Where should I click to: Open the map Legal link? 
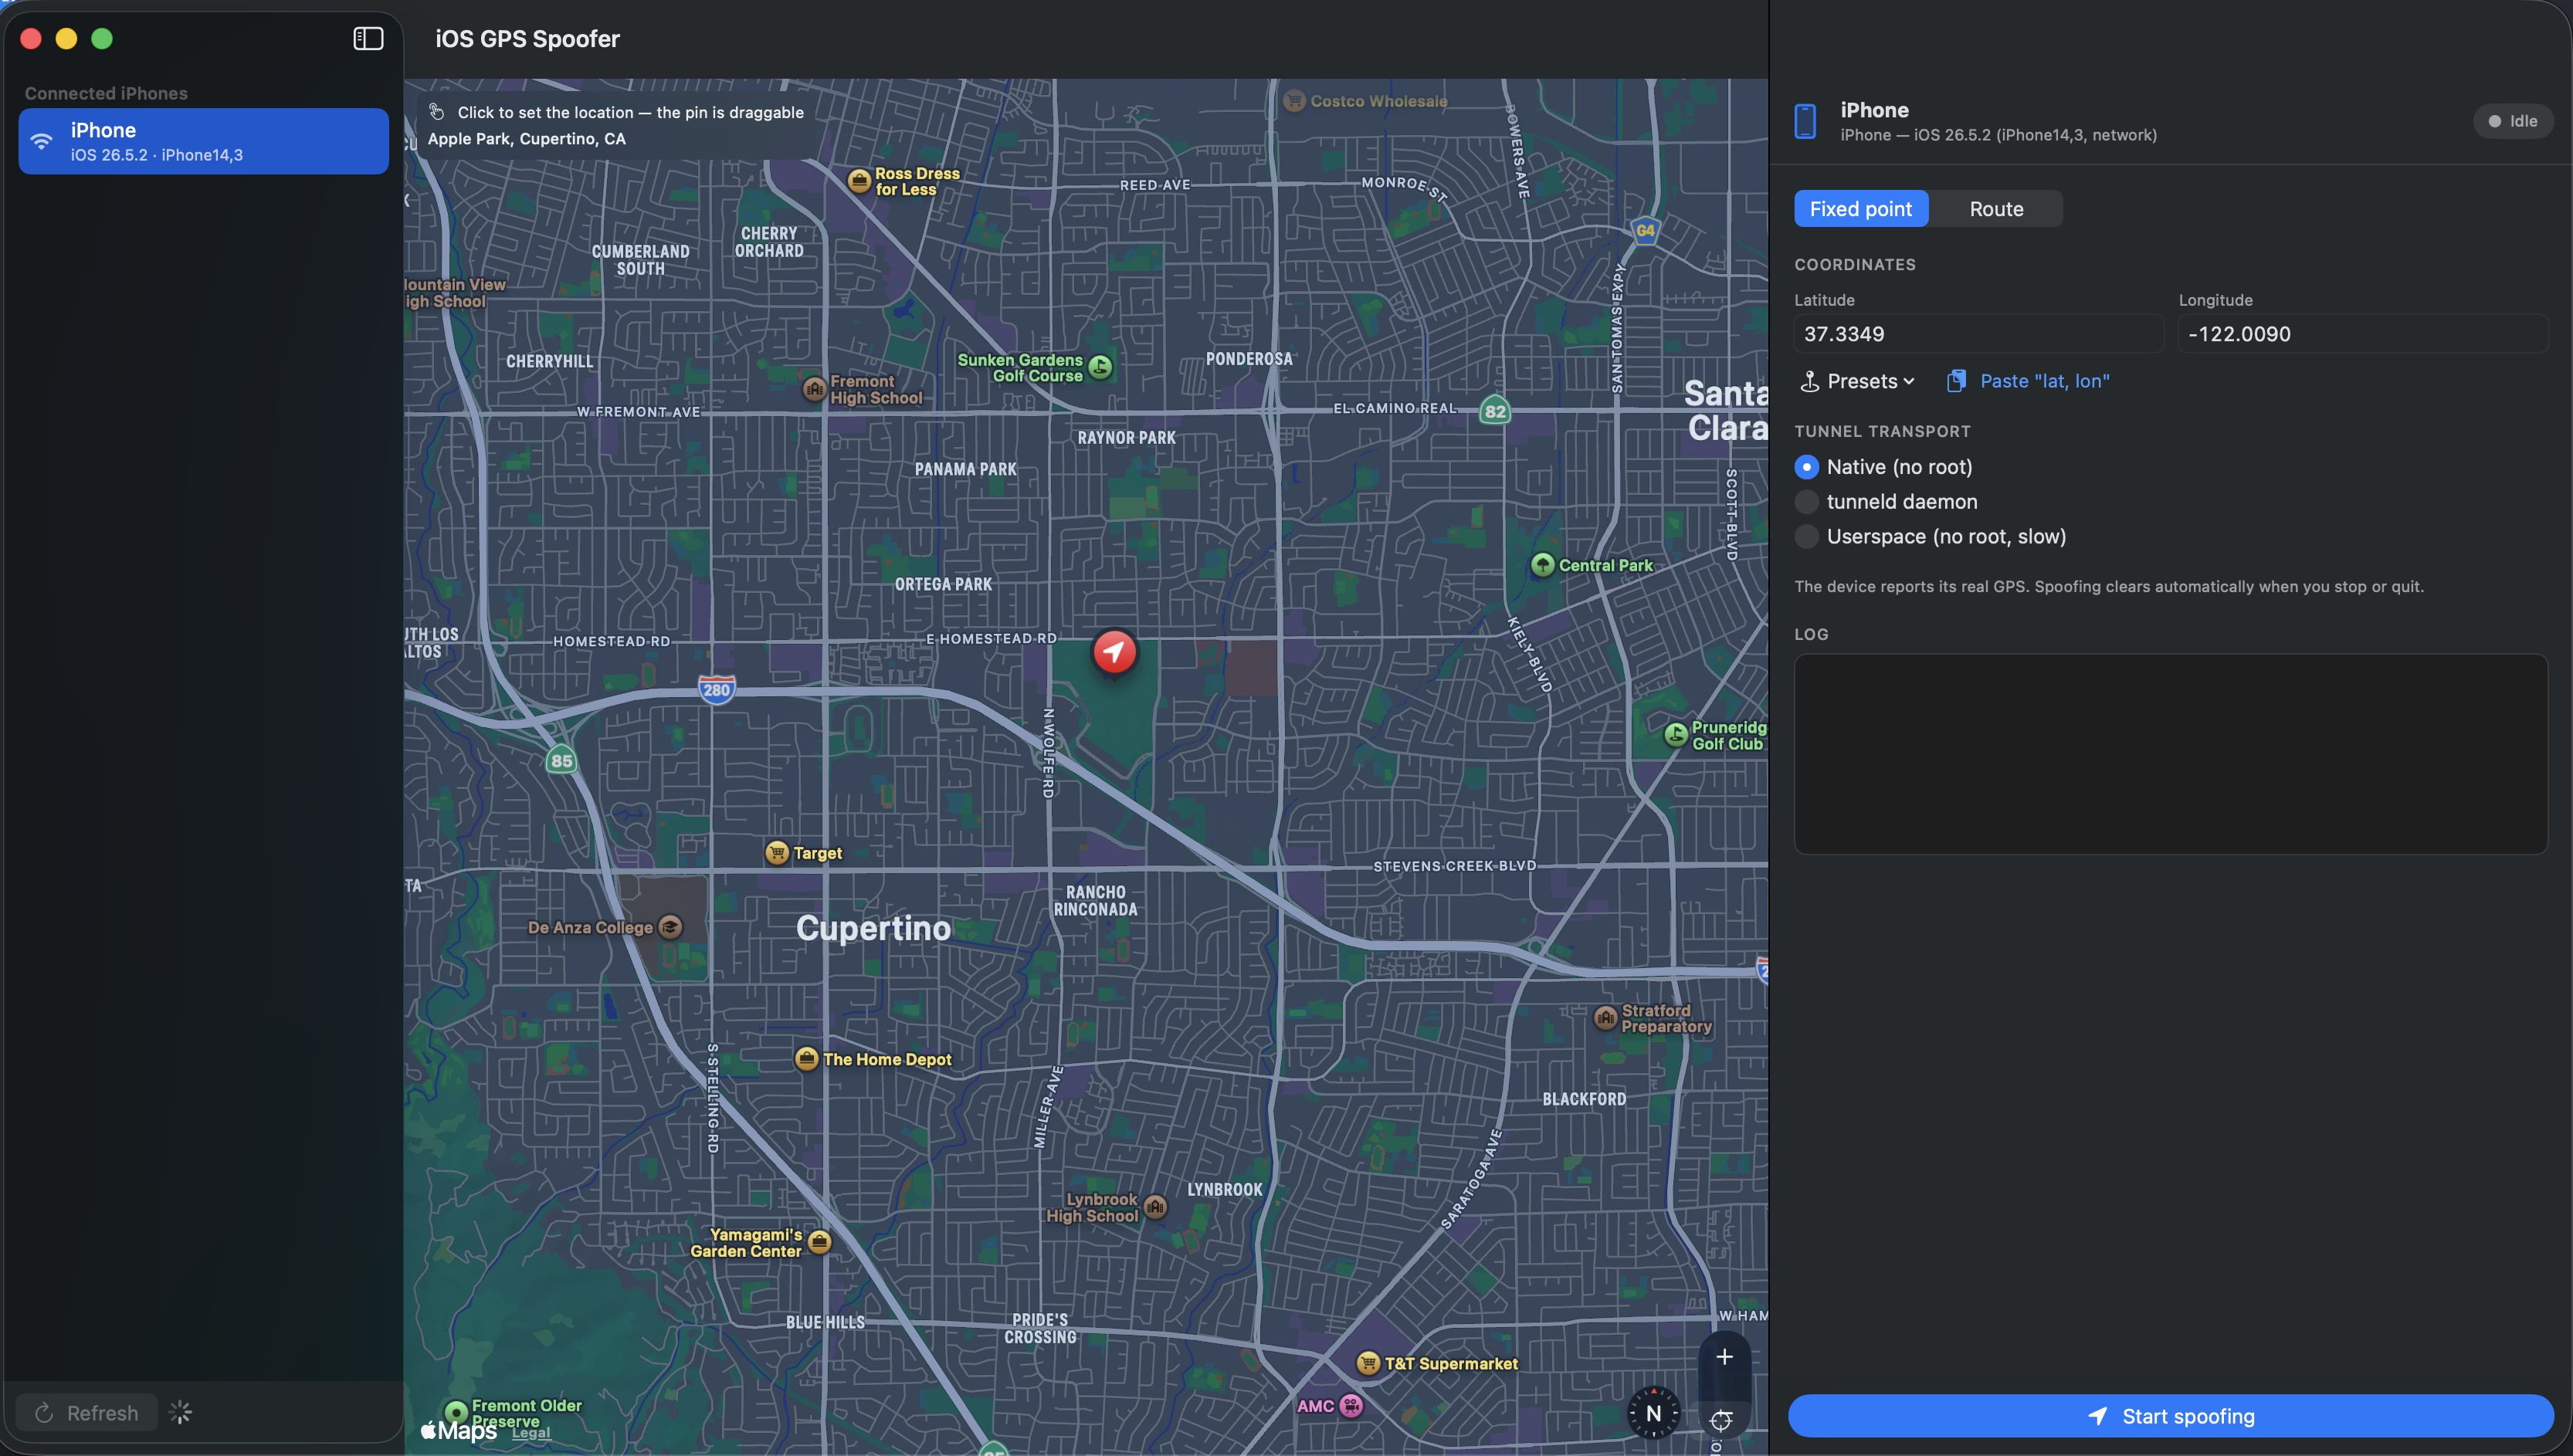[x=531, y=1433]
